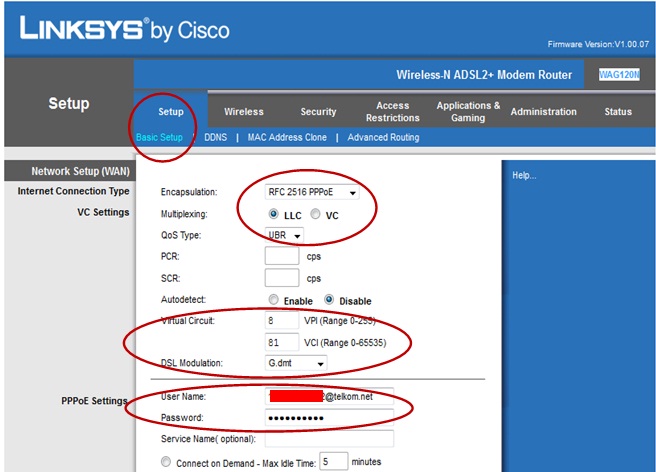Click the VC Settings label

click(103, 212)
